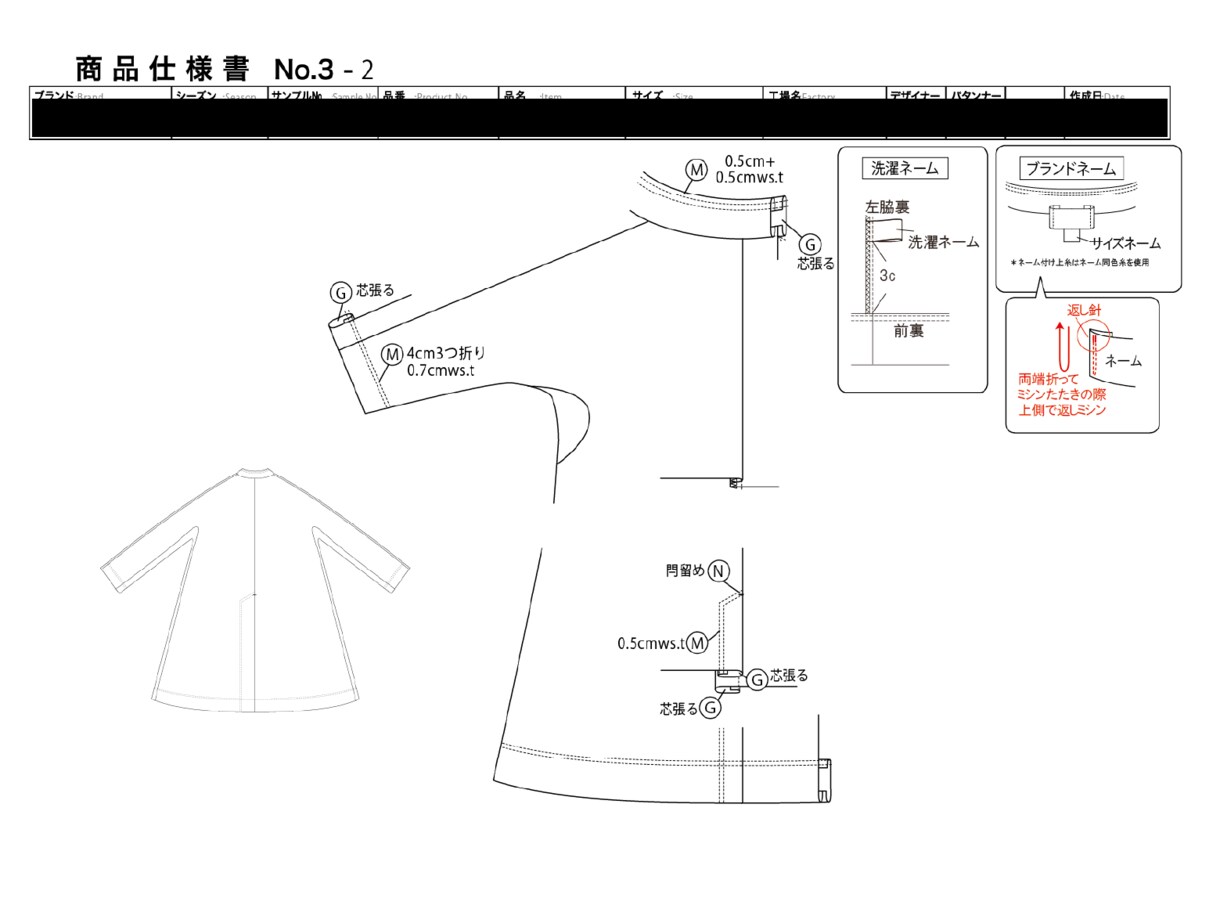Click the "品名" header cell
This screenshot has width=1220, height=923.
(x=562, y=96)
